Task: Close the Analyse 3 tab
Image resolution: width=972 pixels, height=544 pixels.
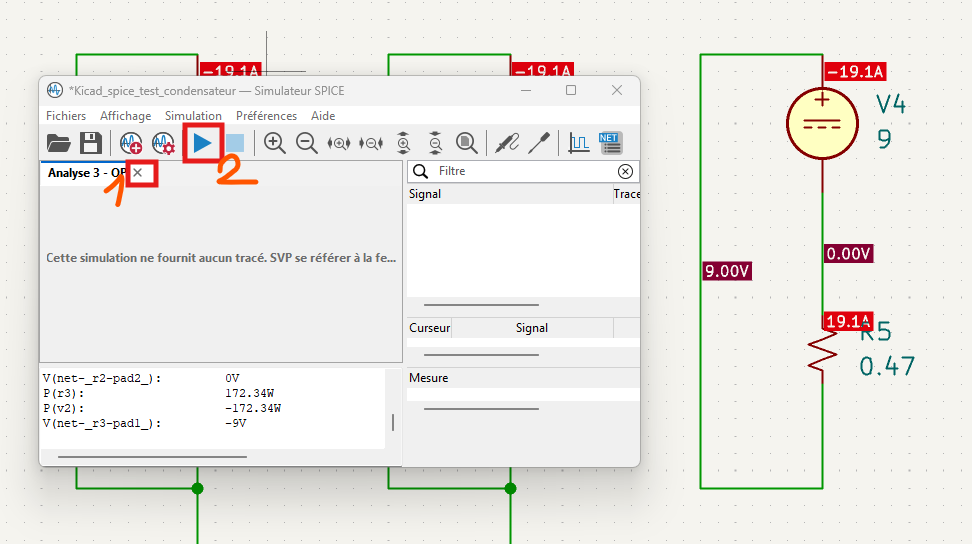Action: [x=138, y=173]
